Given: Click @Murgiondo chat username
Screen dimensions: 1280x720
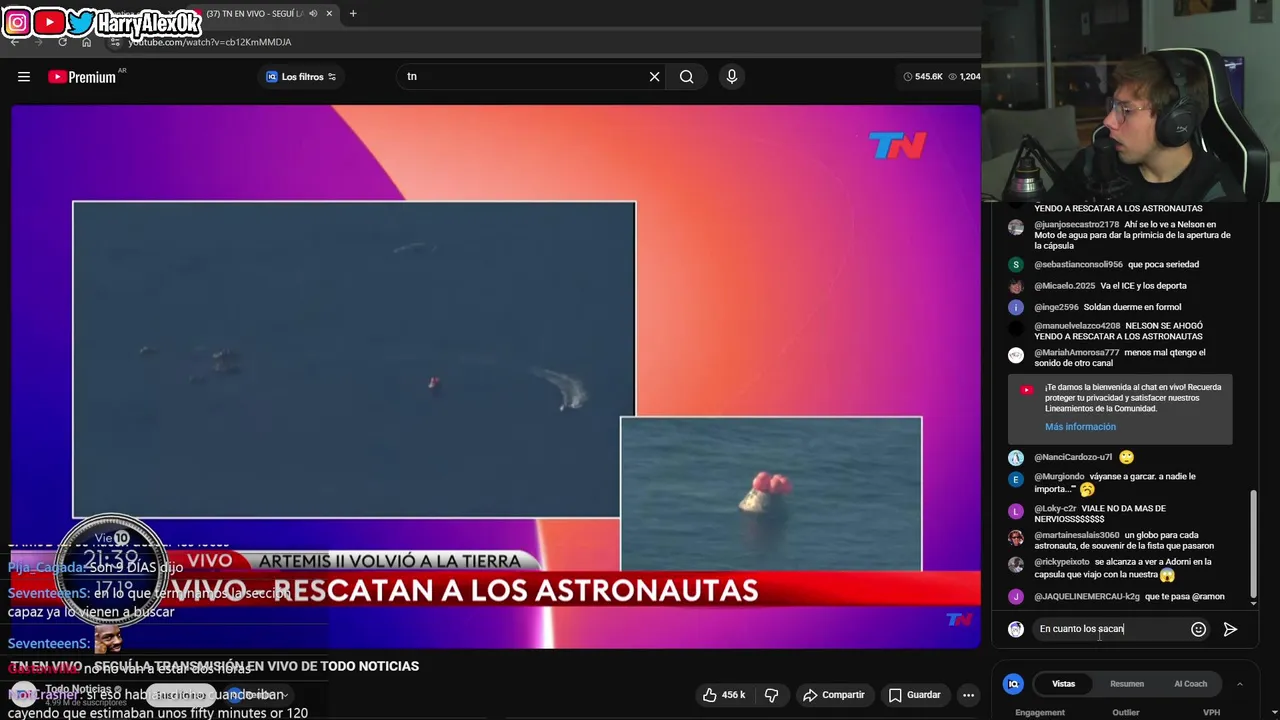Looking at the screenshot, I should click(x=1059, y=477).
